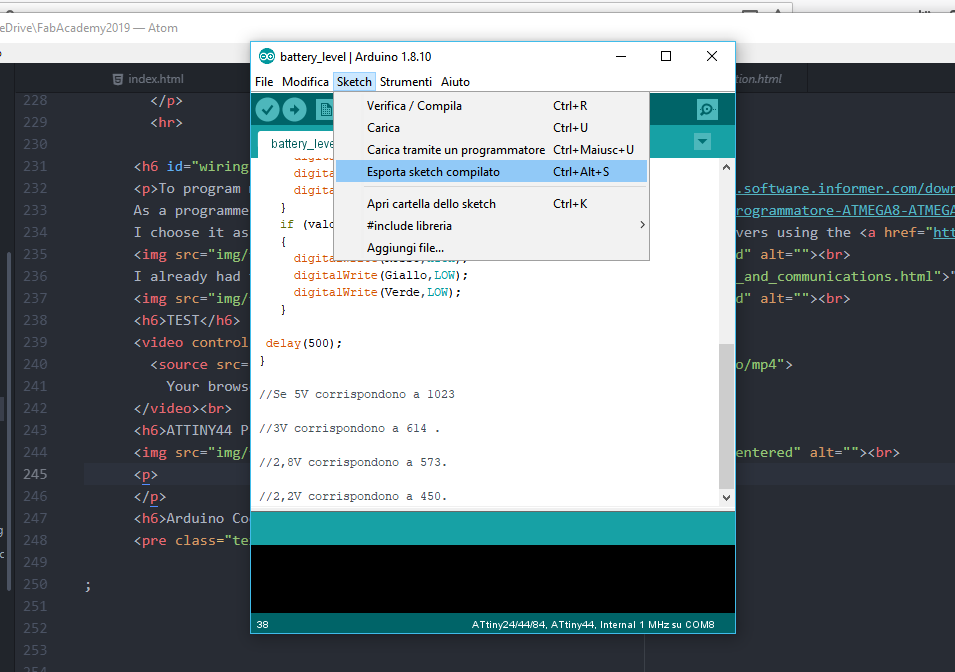Click the black Arduino console output area

[493, 579]
